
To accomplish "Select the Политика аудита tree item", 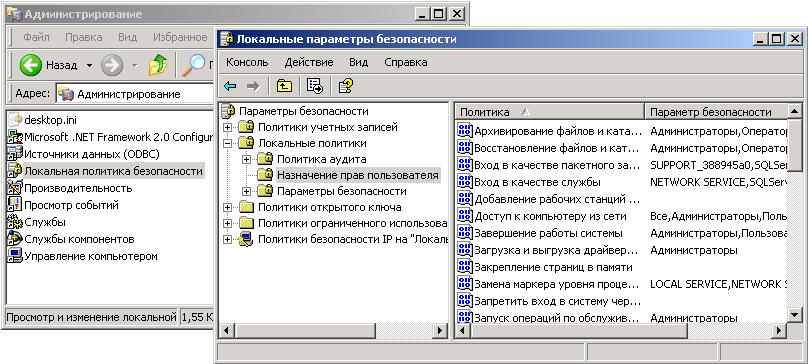I will coord(322,159).
